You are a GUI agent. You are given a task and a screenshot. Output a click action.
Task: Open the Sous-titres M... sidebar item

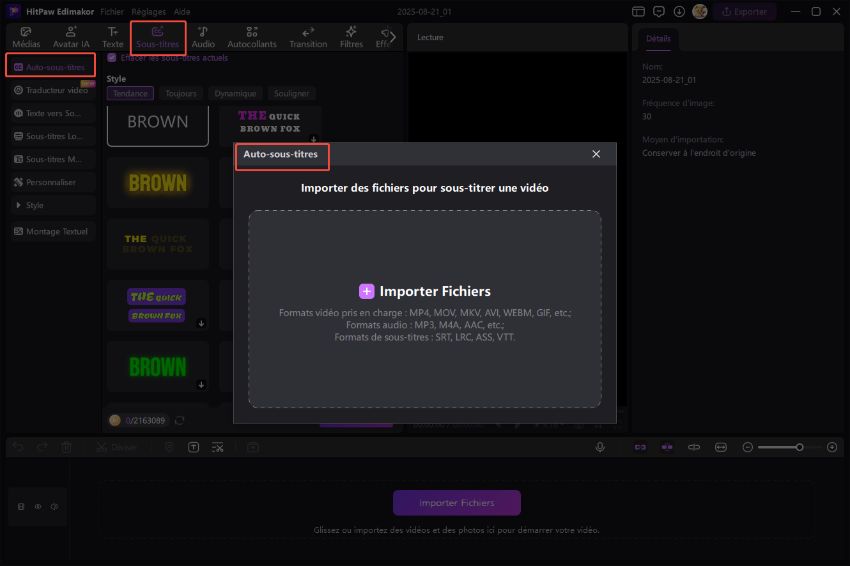click(x=53, y=159)
